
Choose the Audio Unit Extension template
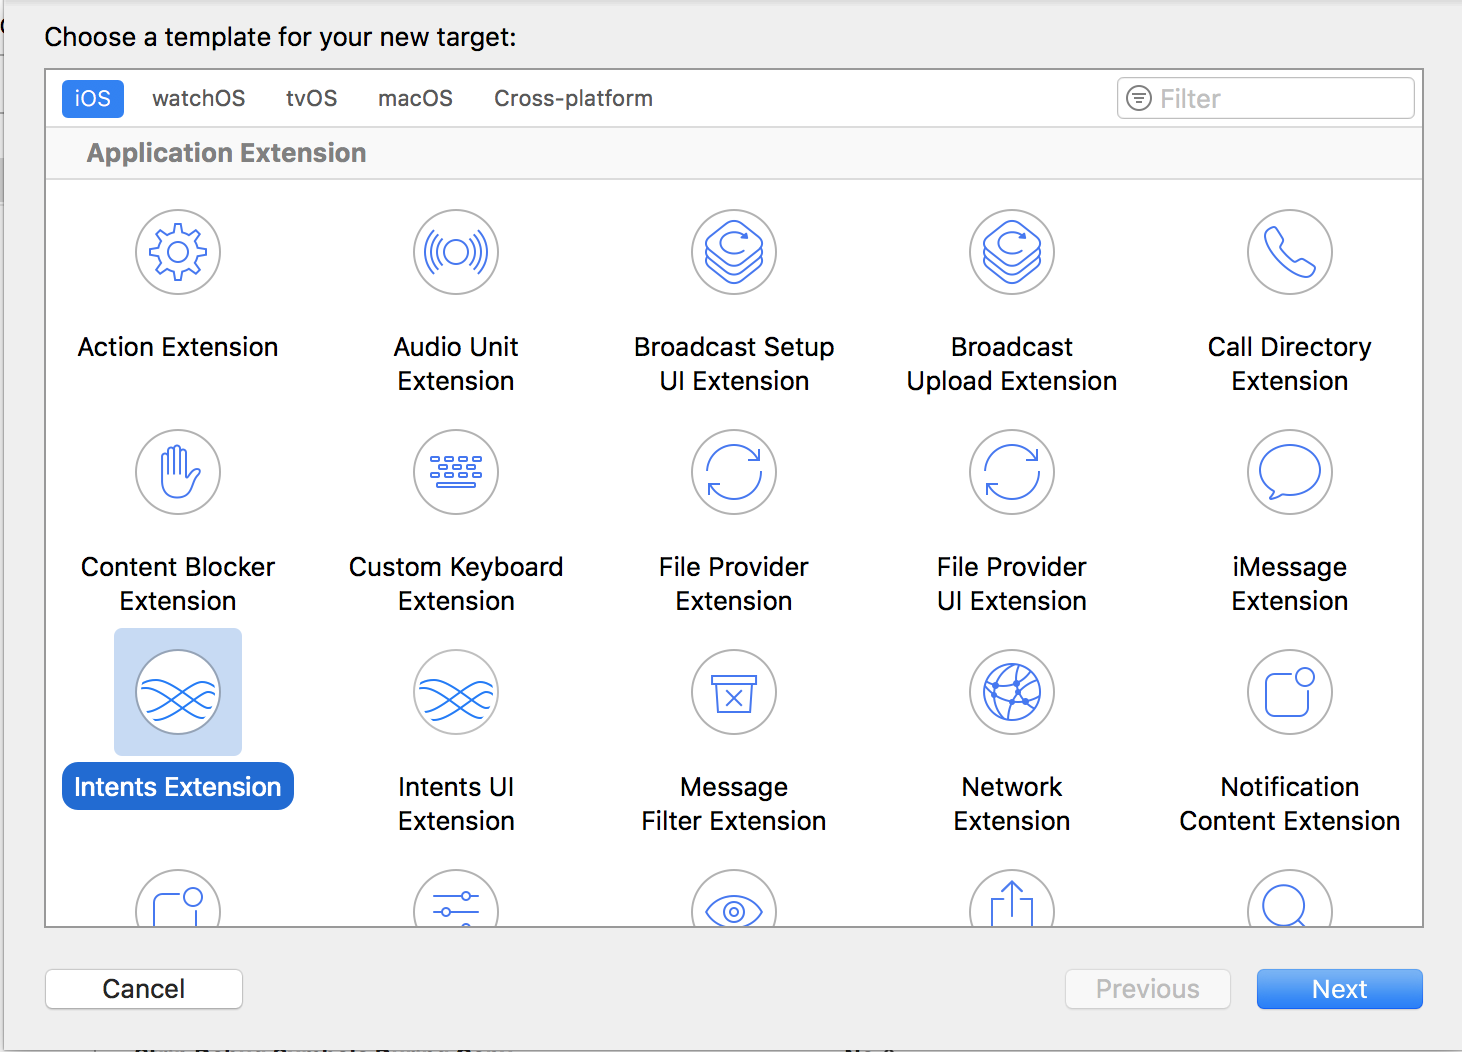[456, 252]
